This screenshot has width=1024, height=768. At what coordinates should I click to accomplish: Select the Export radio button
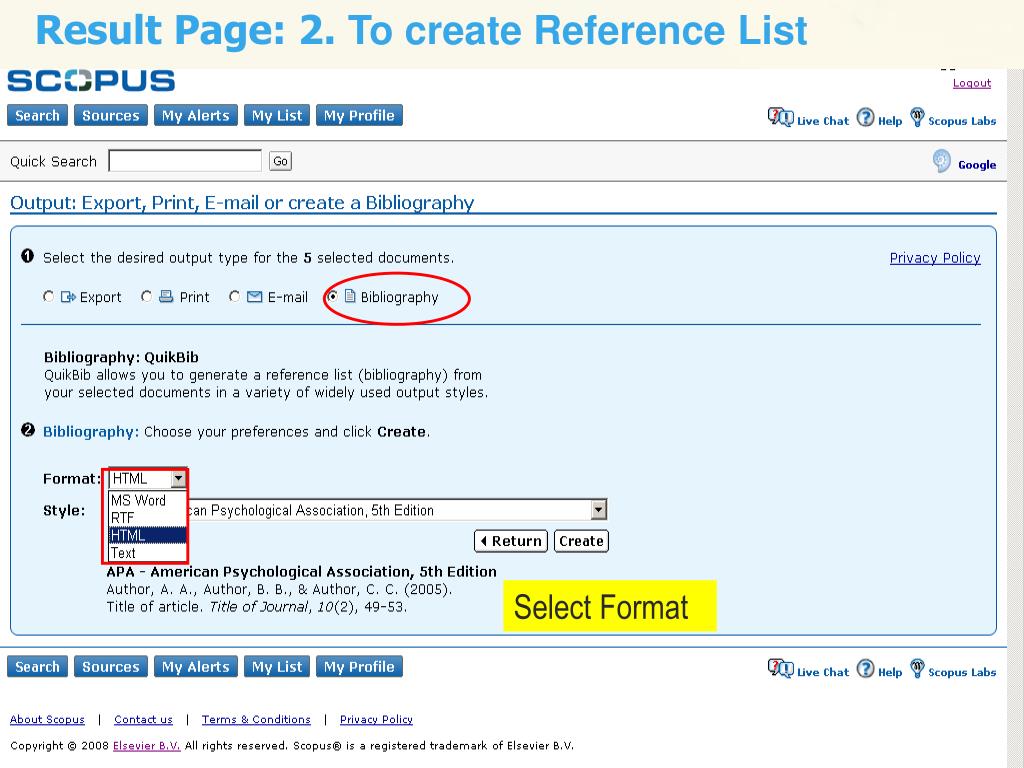point(48,296)
